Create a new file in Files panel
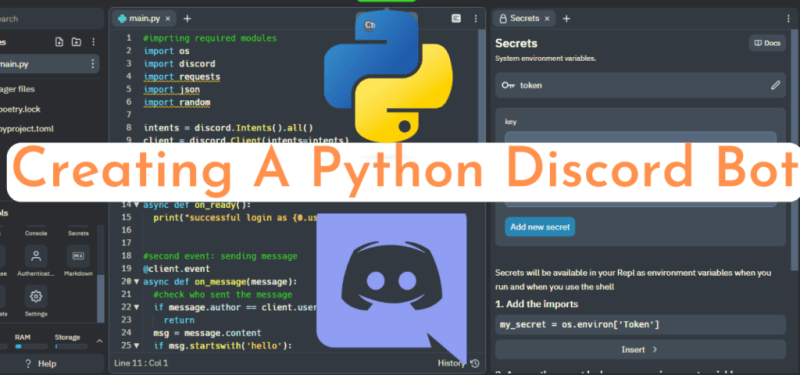Screen dimensions: 800x375 coord(59,42)
